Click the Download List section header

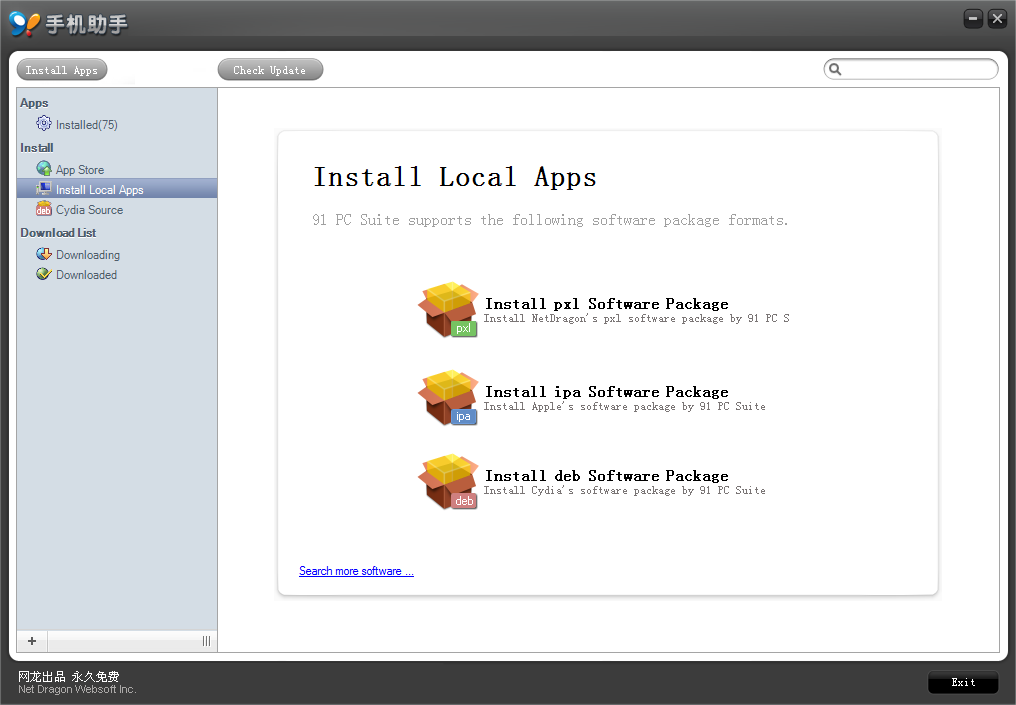[58, 233]
